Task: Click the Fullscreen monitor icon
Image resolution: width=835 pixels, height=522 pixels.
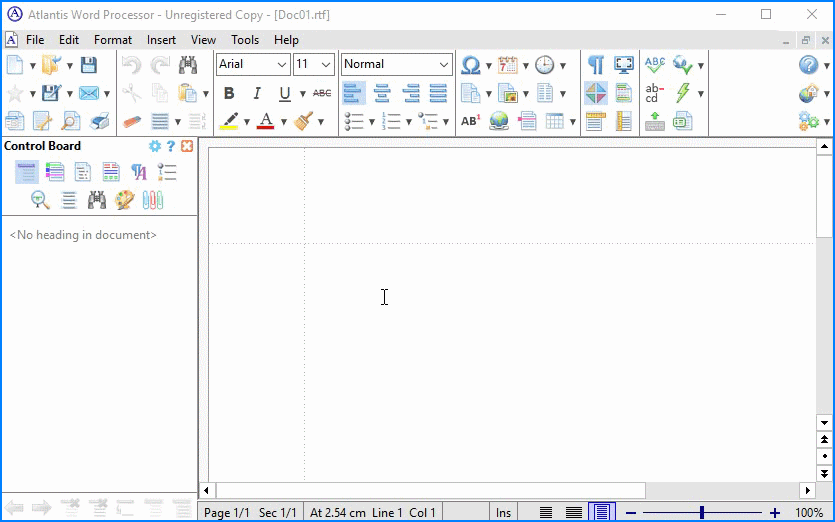Action: [x=624, y=65]
